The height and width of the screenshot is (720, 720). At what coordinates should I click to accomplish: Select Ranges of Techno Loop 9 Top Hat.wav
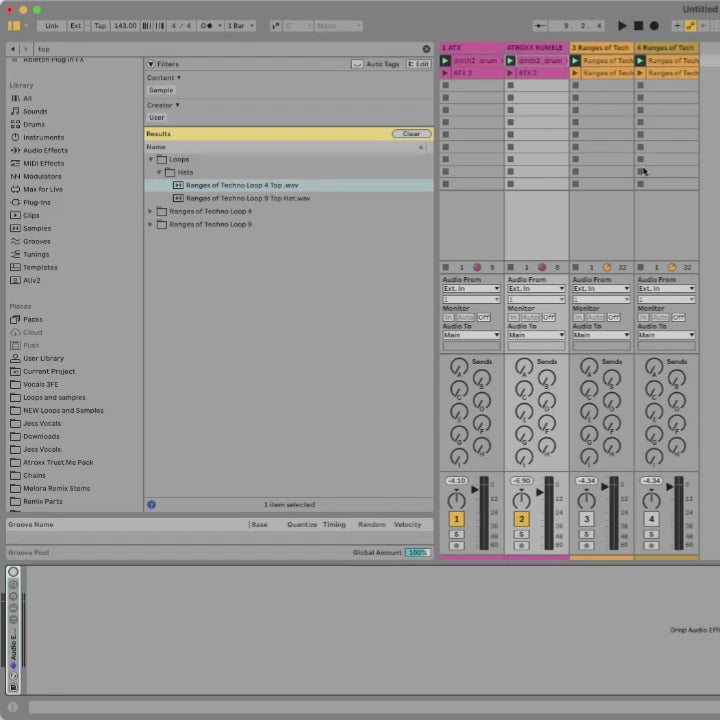point(248,198)
